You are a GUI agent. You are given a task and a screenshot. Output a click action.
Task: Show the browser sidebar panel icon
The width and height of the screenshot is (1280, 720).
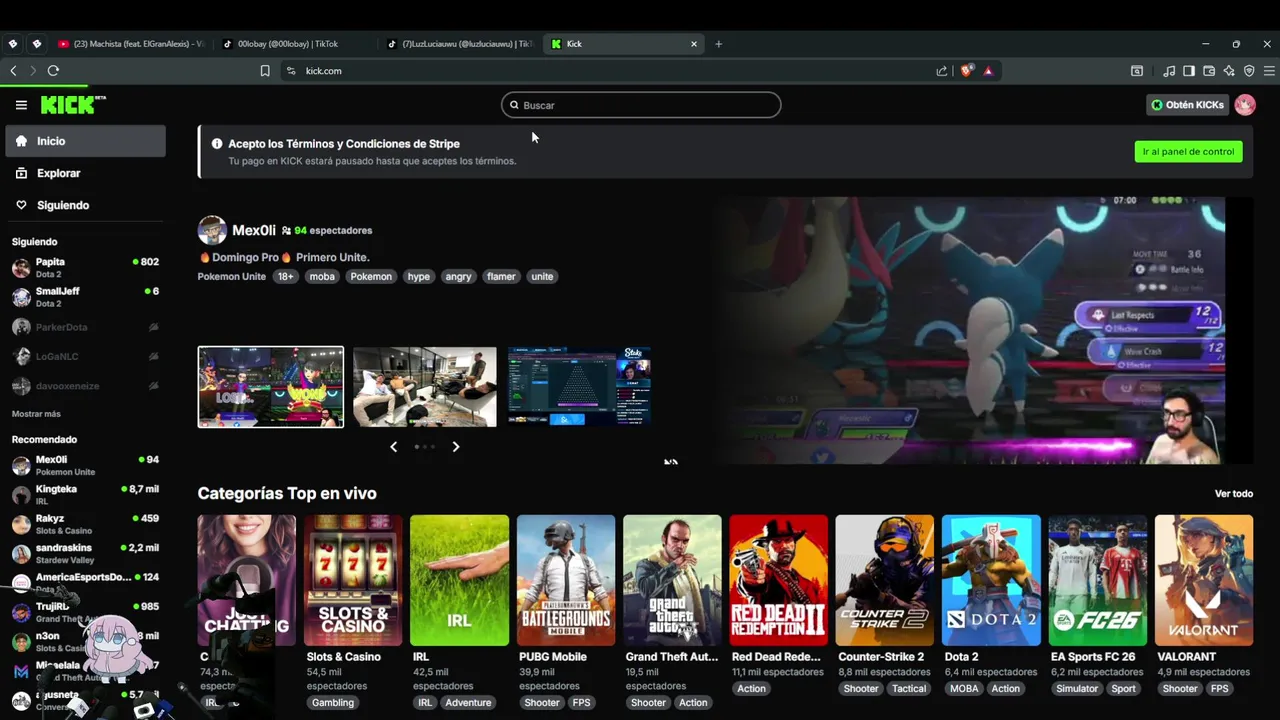[1189, 71]
